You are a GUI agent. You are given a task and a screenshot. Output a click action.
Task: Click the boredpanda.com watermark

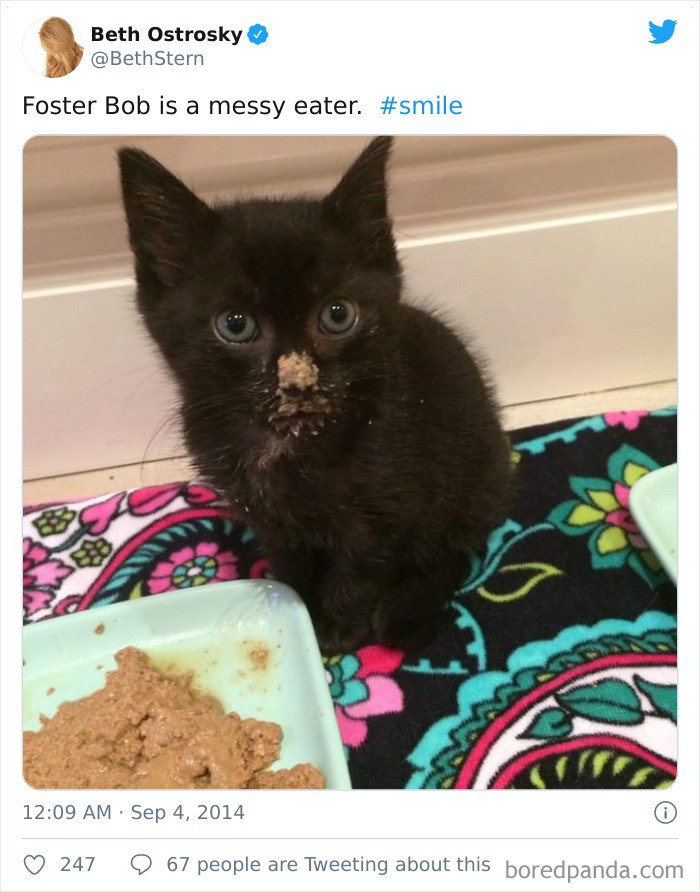coord(594,870)
